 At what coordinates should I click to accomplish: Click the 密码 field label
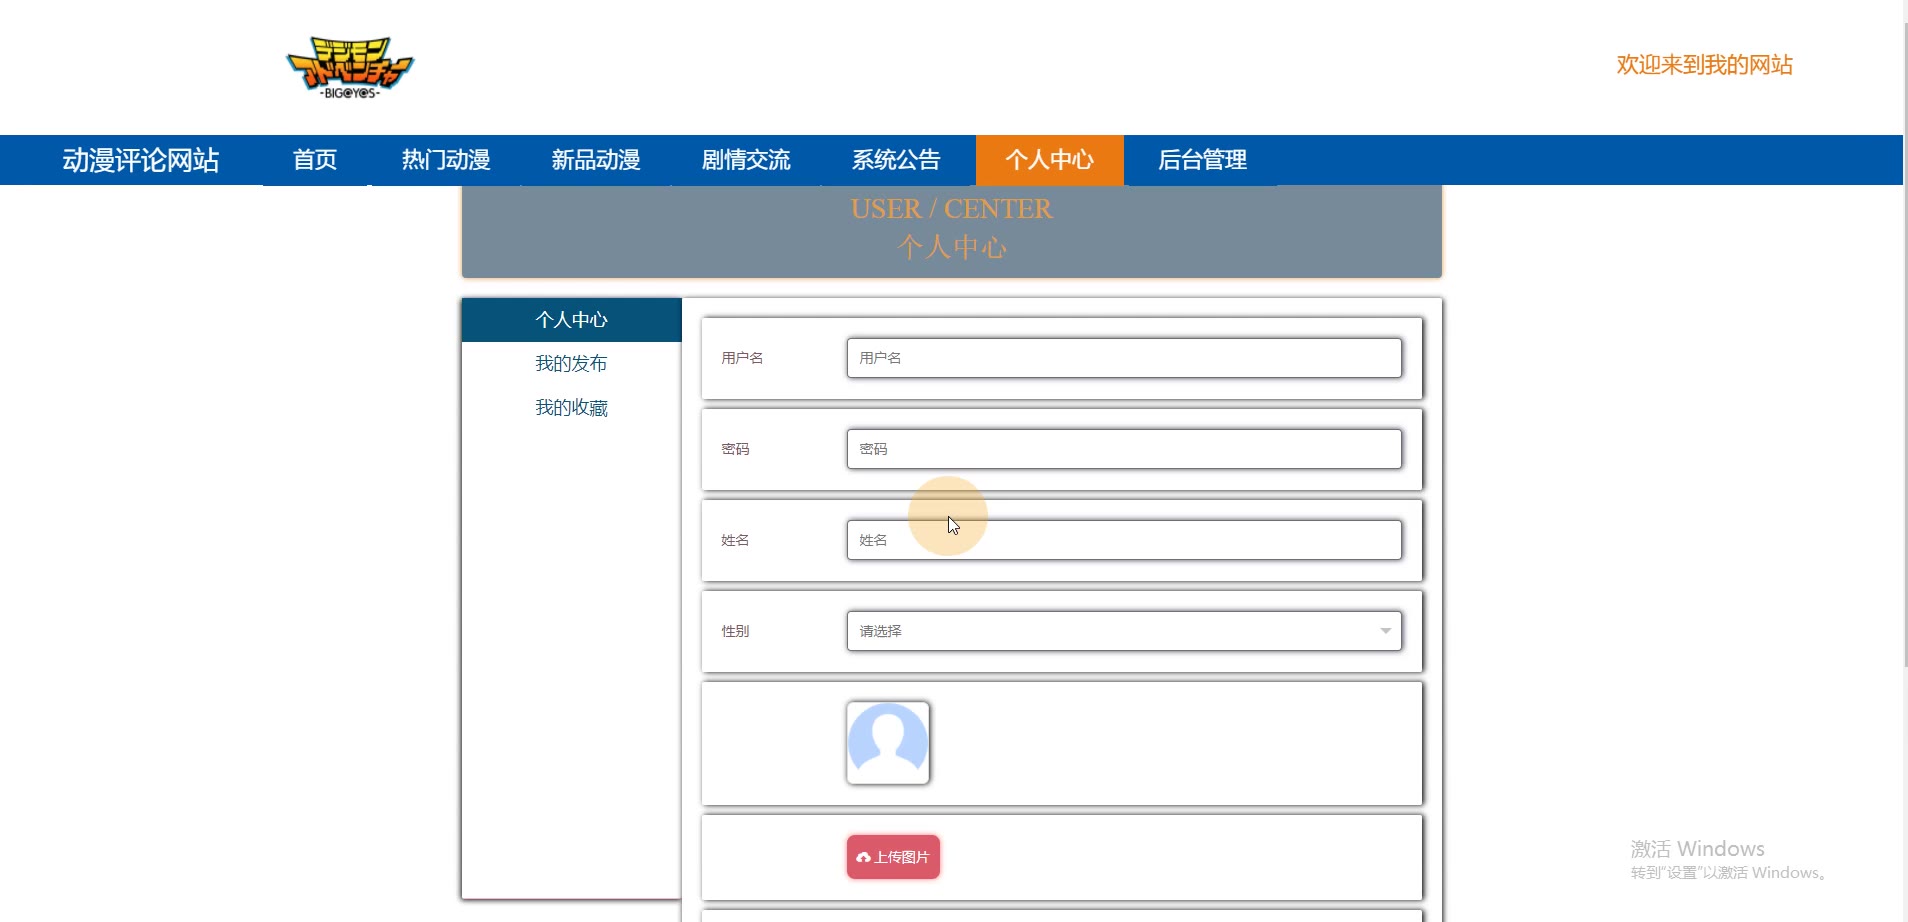tap(735, 449)
